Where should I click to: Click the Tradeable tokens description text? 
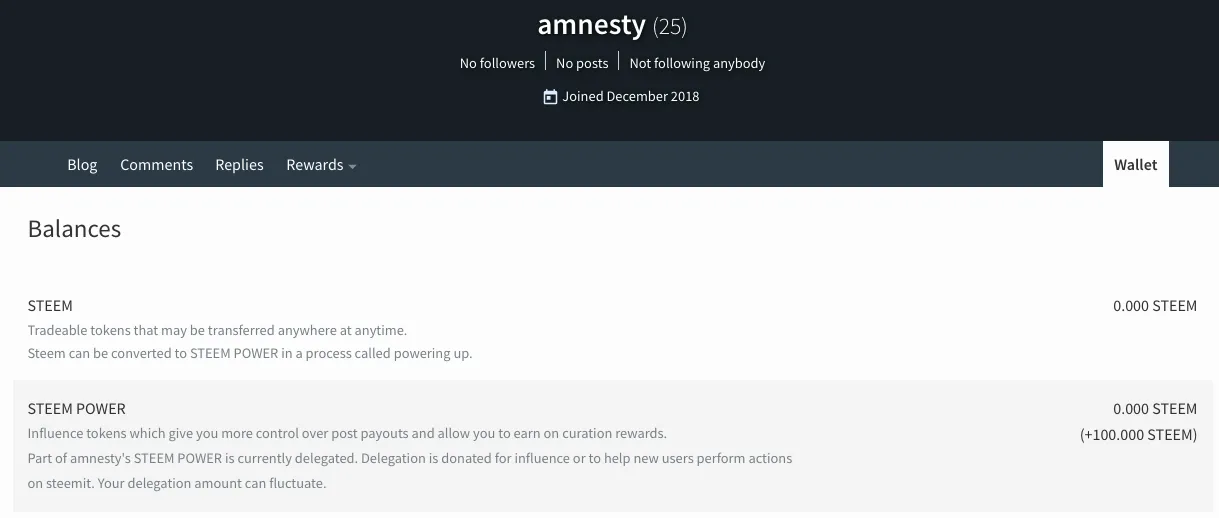pos(217,330)
